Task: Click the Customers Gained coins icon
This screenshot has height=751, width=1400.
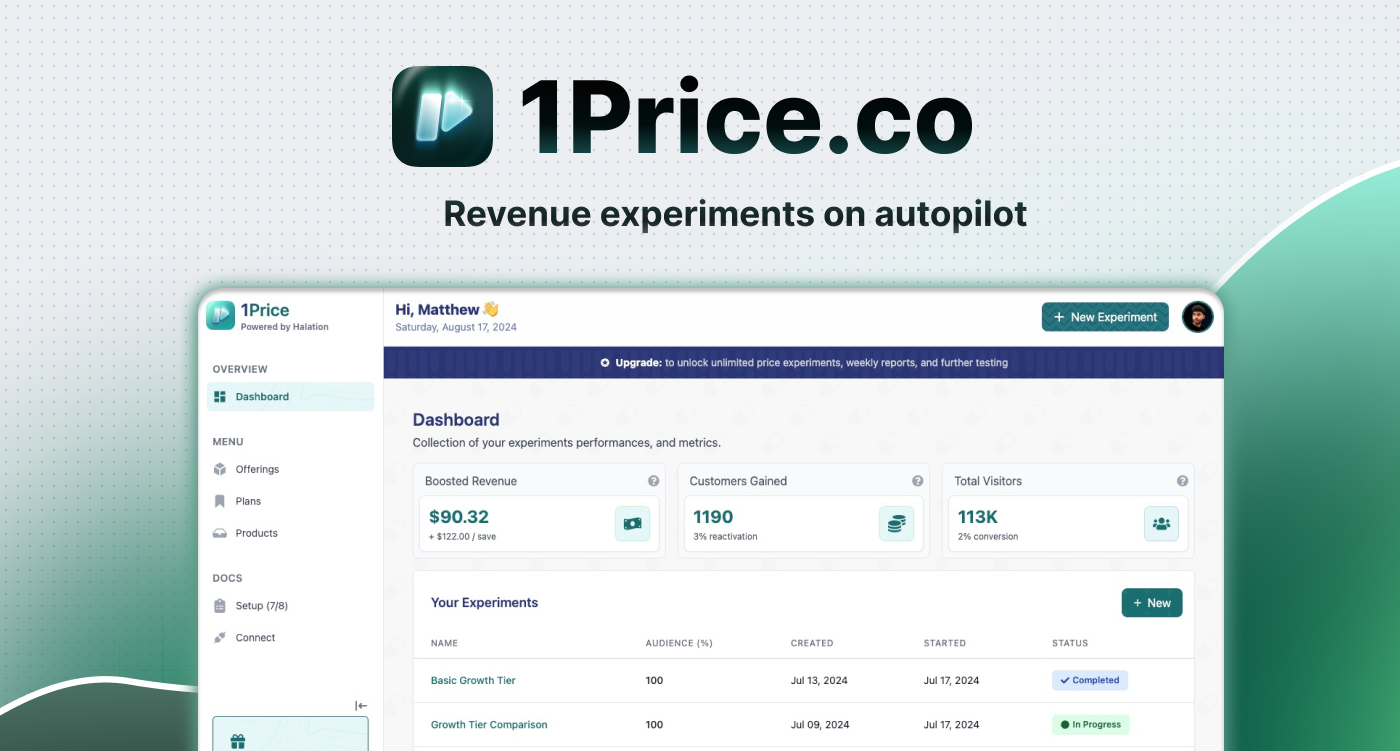Action: tap(897, 523)
